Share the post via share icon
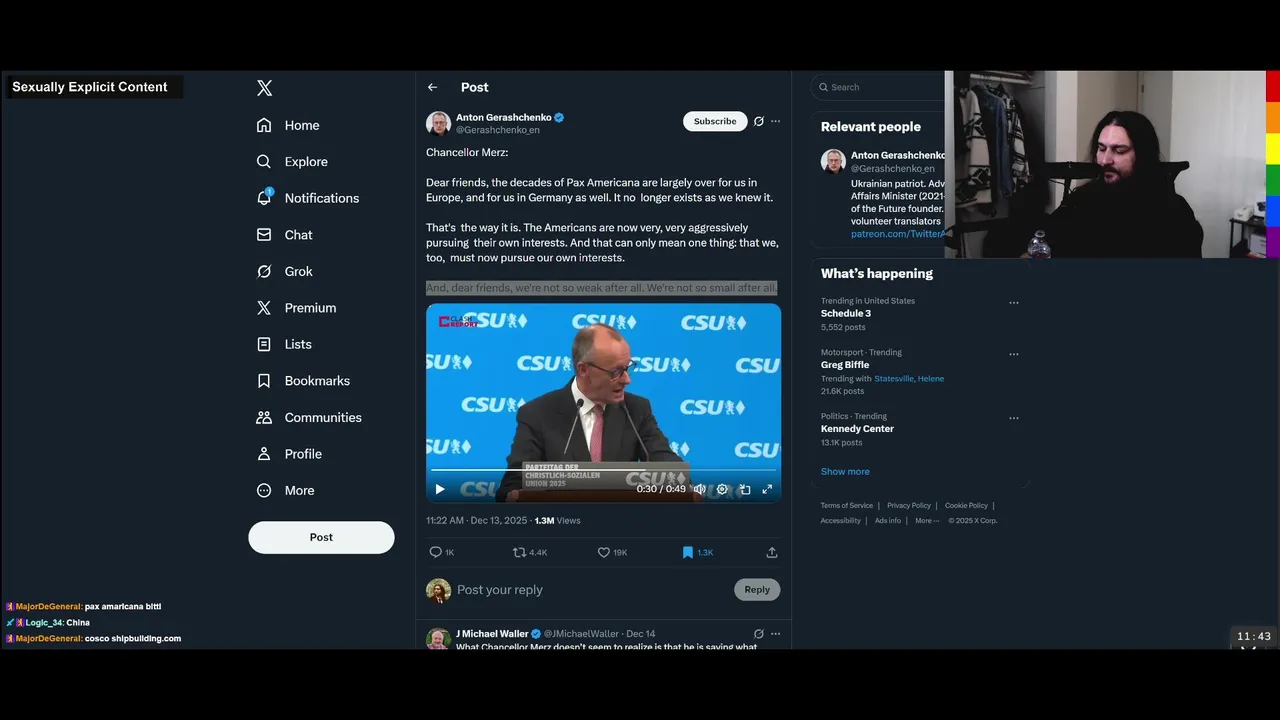Image resolution: width=1280 pixels, height=720 pixels. tap(772, 552)
